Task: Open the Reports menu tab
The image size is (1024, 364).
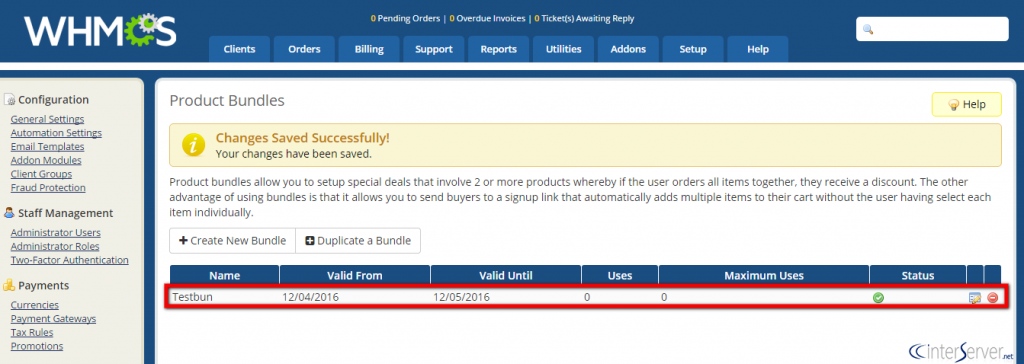Action: (498, 49)
